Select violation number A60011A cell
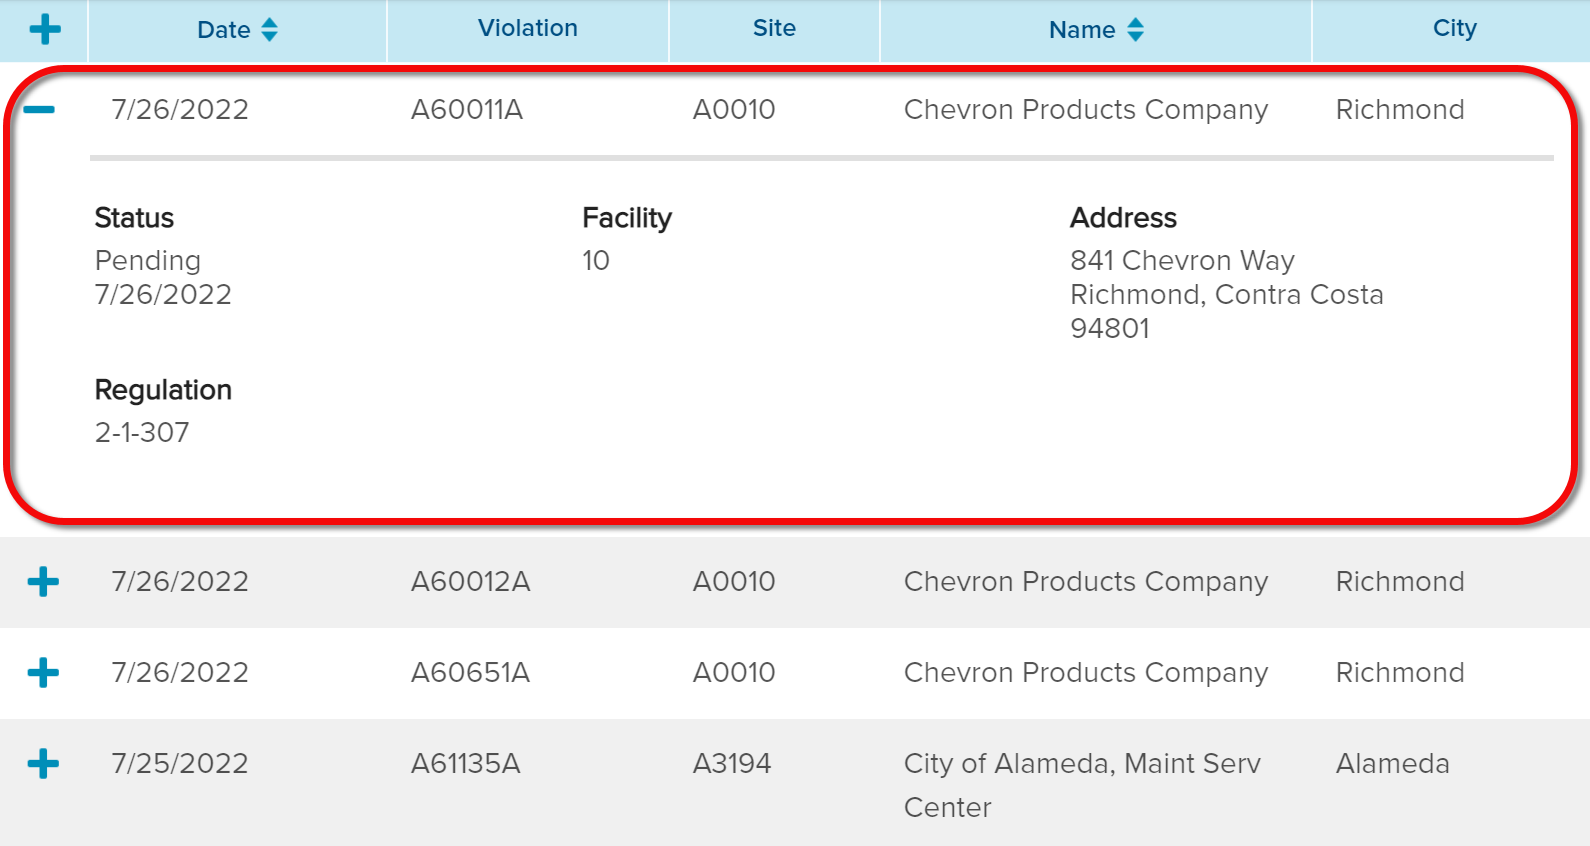Viewport: 1590px width, 846px height. 467,109
